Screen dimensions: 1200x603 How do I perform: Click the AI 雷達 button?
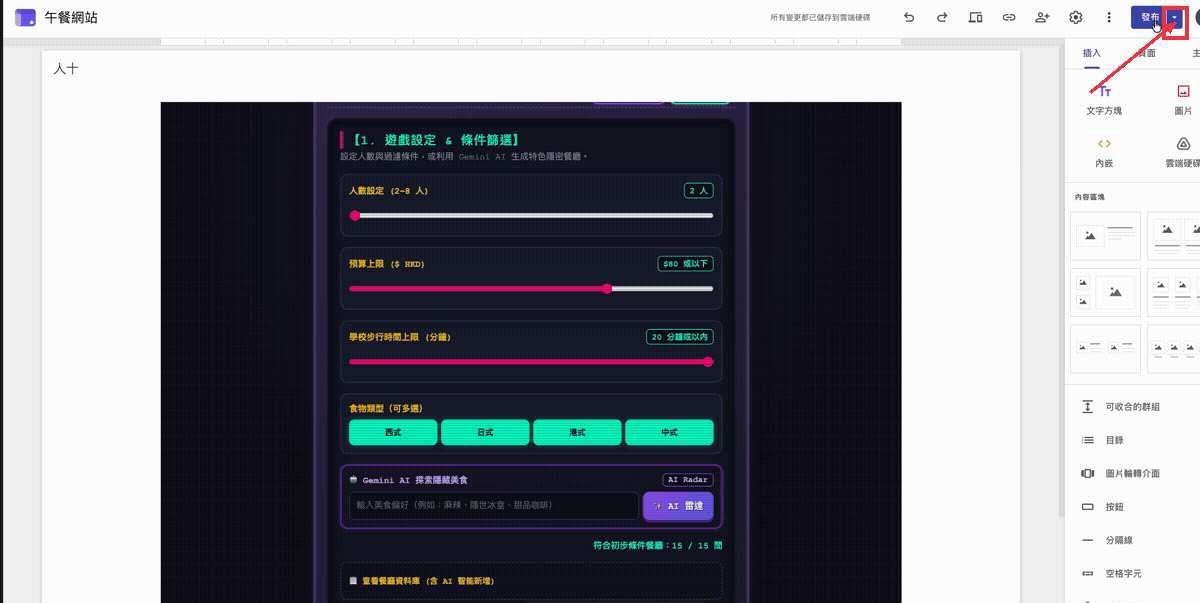pyautogui.click(x=678, y=506)
